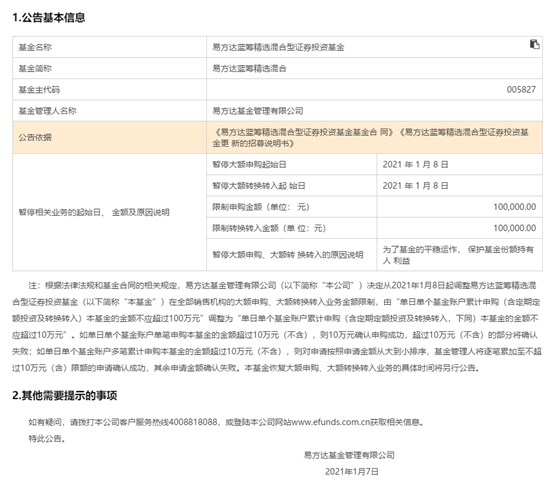Click the highlighted 公告依据 row label
554x497 pixels.
pos(110,137)
